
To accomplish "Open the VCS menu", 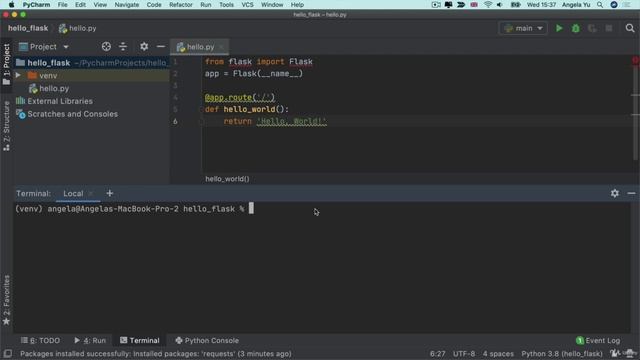I will 247,5.
